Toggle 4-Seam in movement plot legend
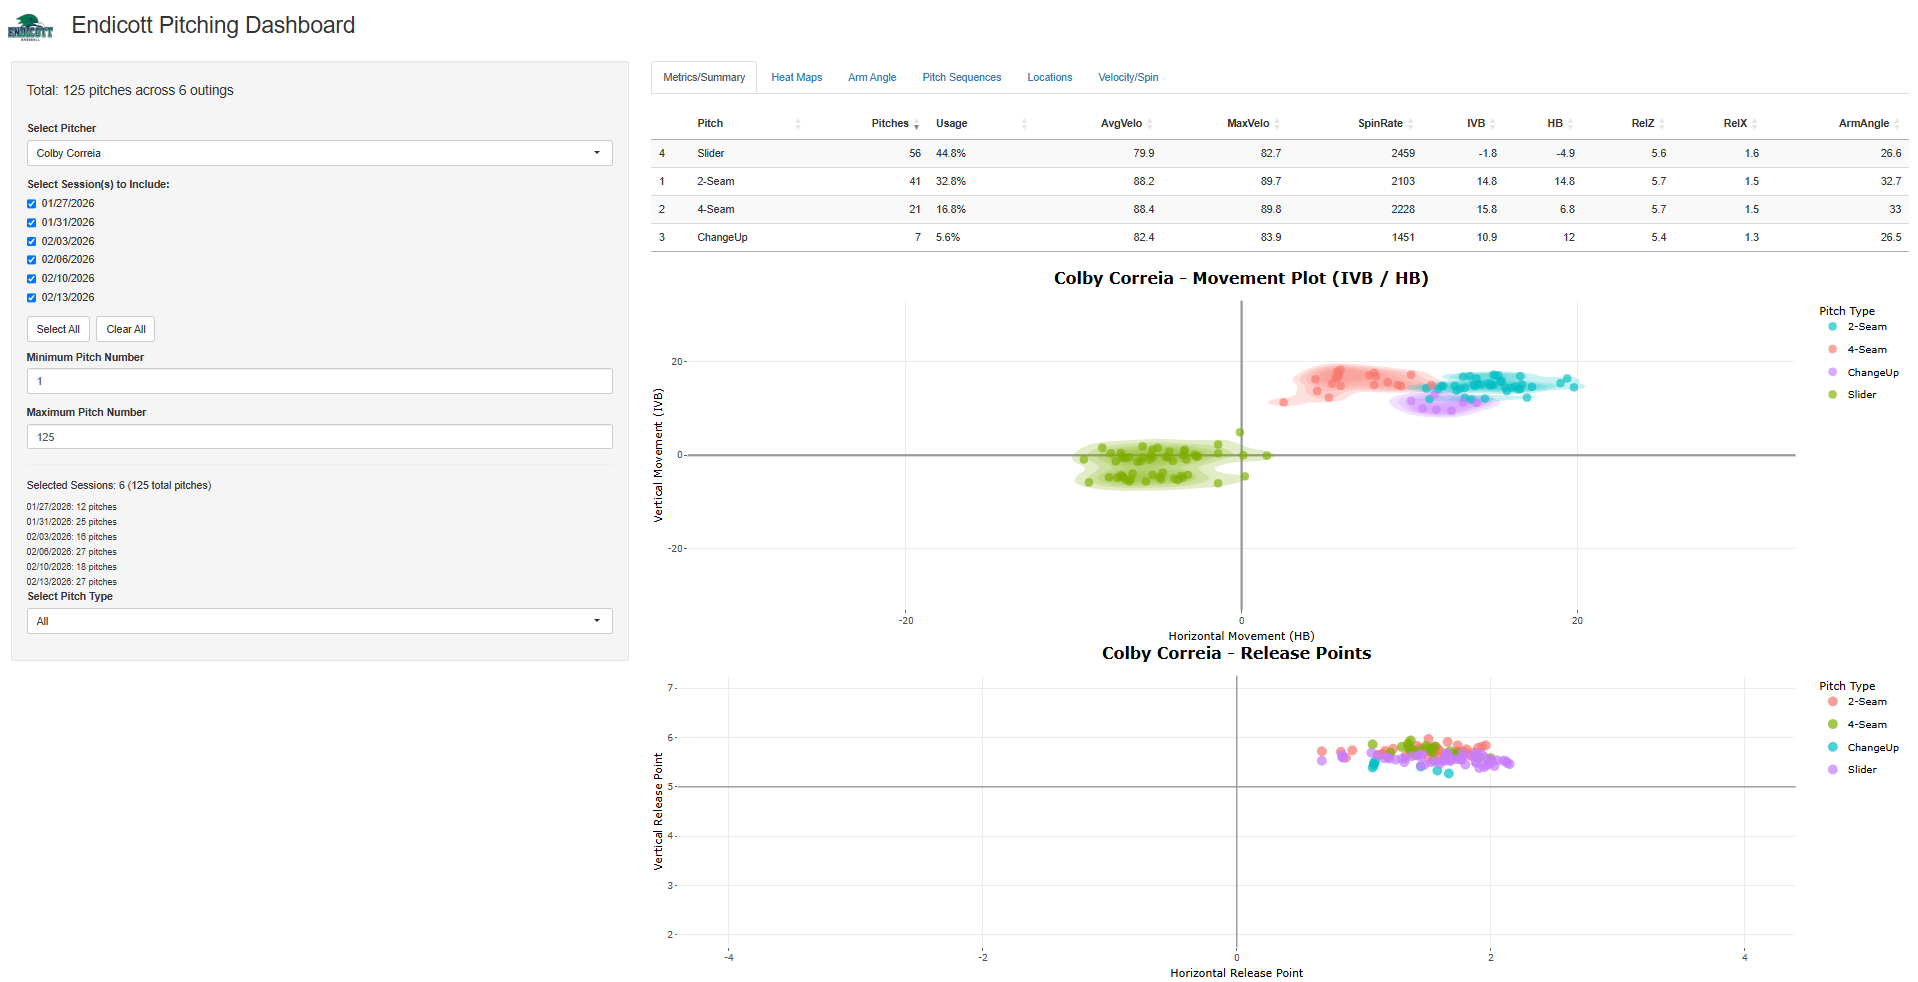Viewport: 1918px width, 982px height. tap(1857, 350)
